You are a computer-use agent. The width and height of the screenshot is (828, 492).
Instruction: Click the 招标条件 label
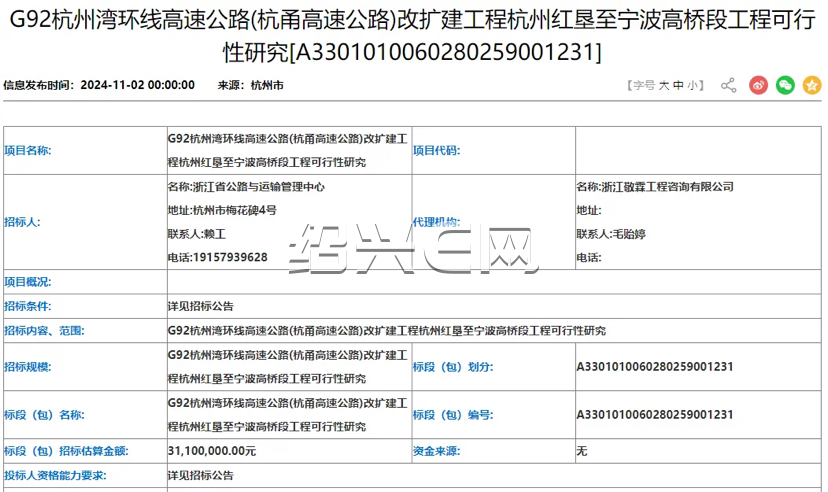click(28, 306)
